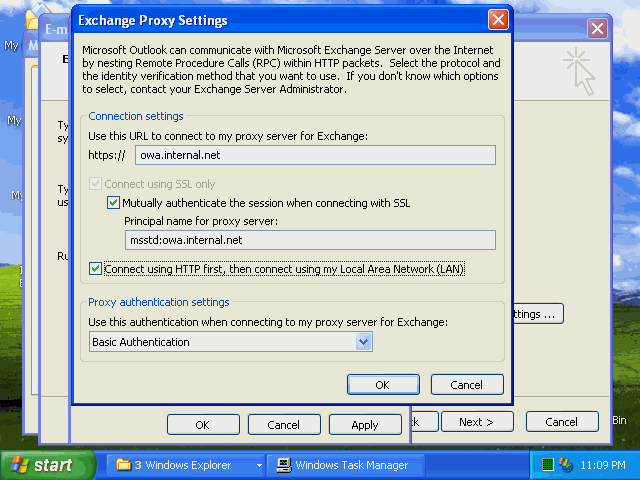Click the Connection settings group label
640x480 pixels.
pos(136,116)
